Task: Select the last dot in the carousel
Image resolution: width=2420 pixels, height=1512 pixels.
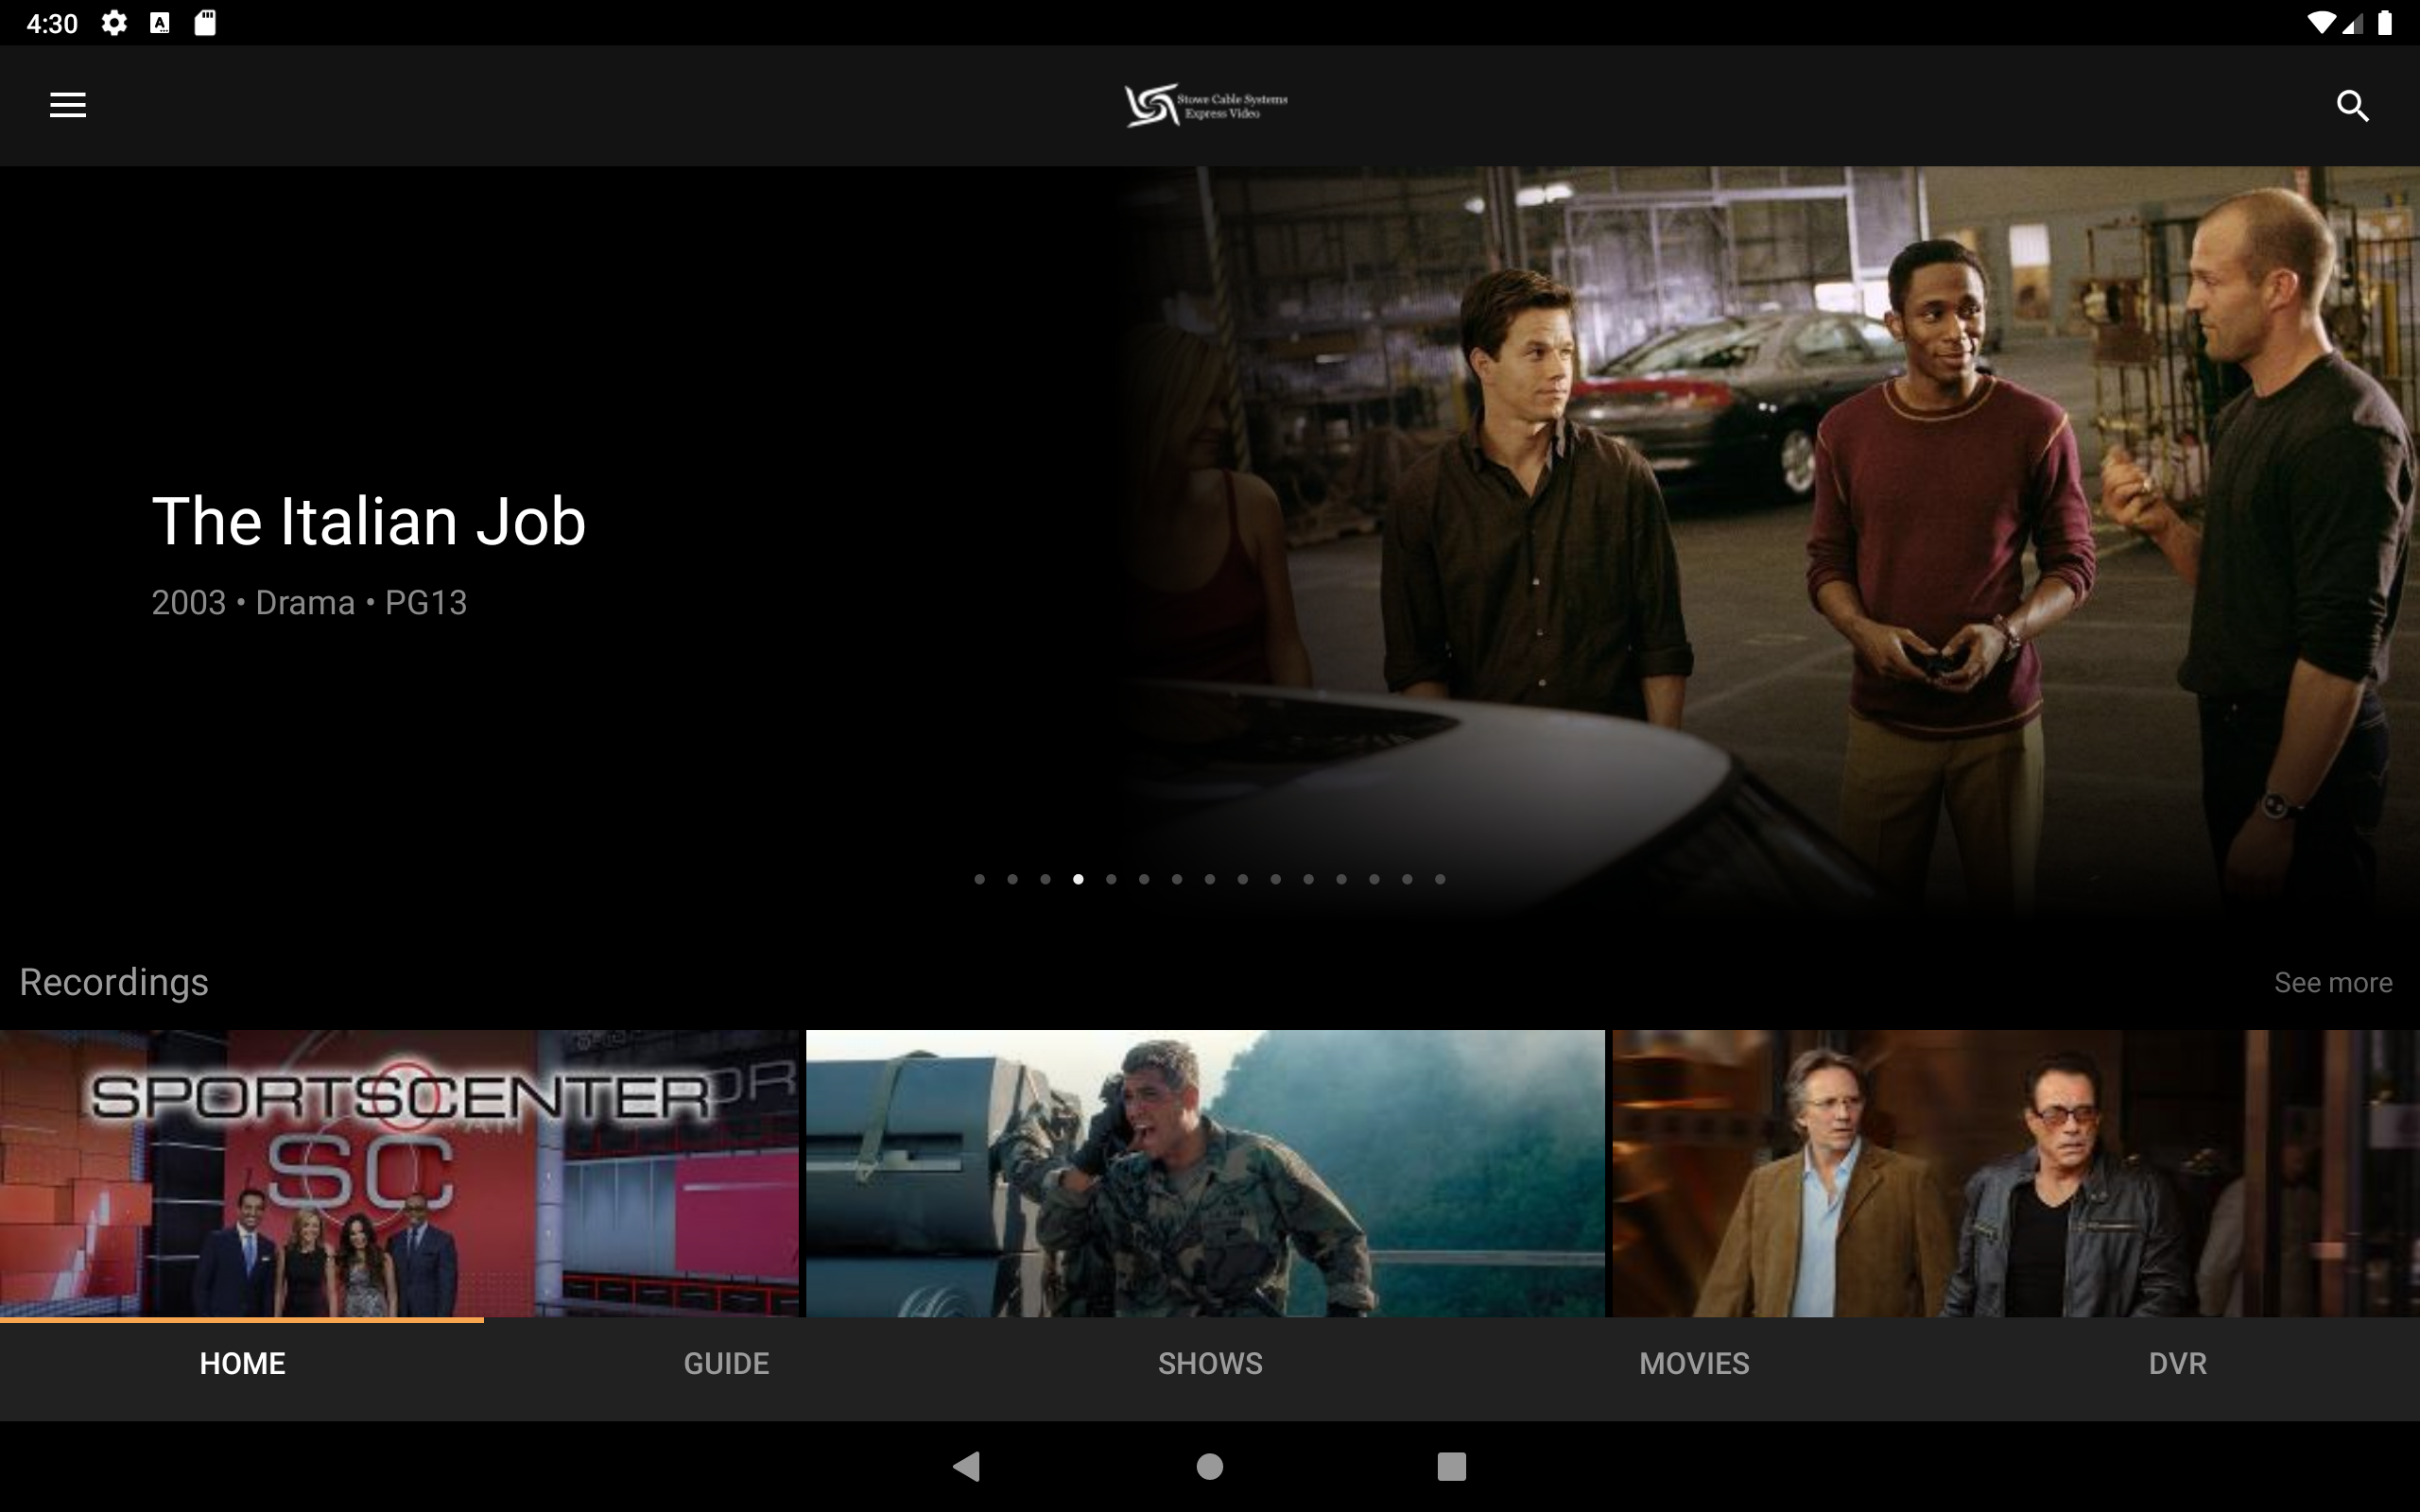Action: (x=1438, y=879)
